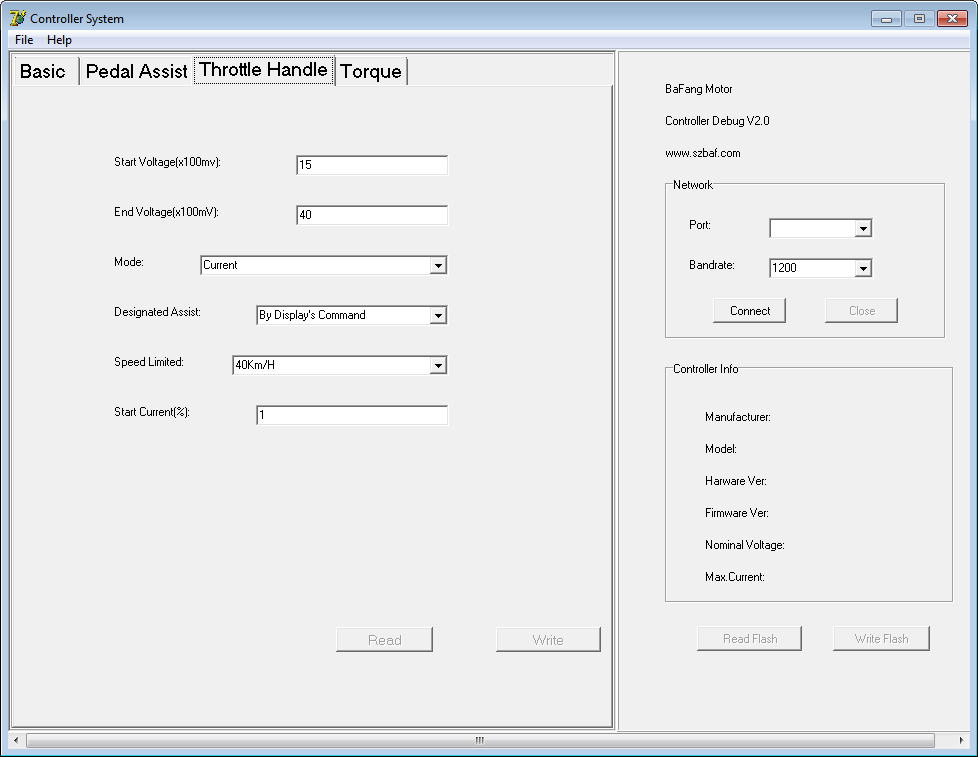Viewport: 978px width, 757px height.
Task: Click the horizontal scrollbar at the bottom
Action: pos(479,741)
